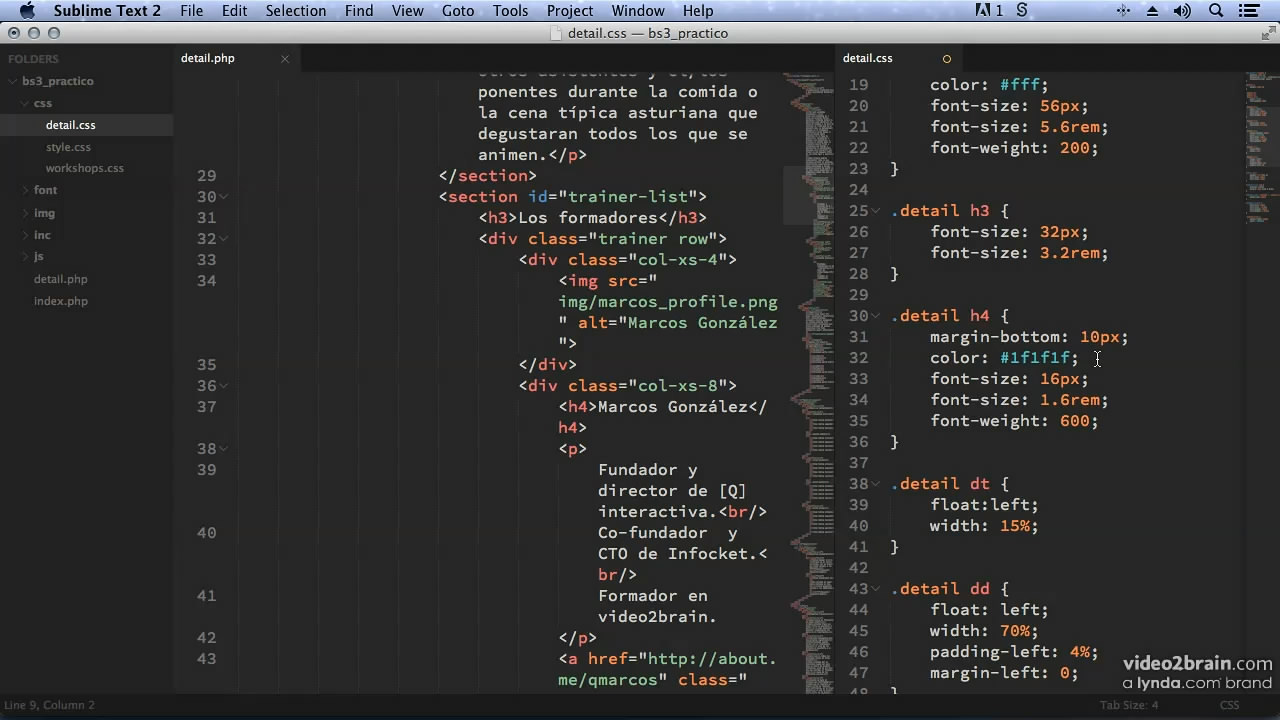Viewport: 1280px width, 720px height.
Task: Open the Window menu
Action: pyautogui.click(x=638, y=11)
